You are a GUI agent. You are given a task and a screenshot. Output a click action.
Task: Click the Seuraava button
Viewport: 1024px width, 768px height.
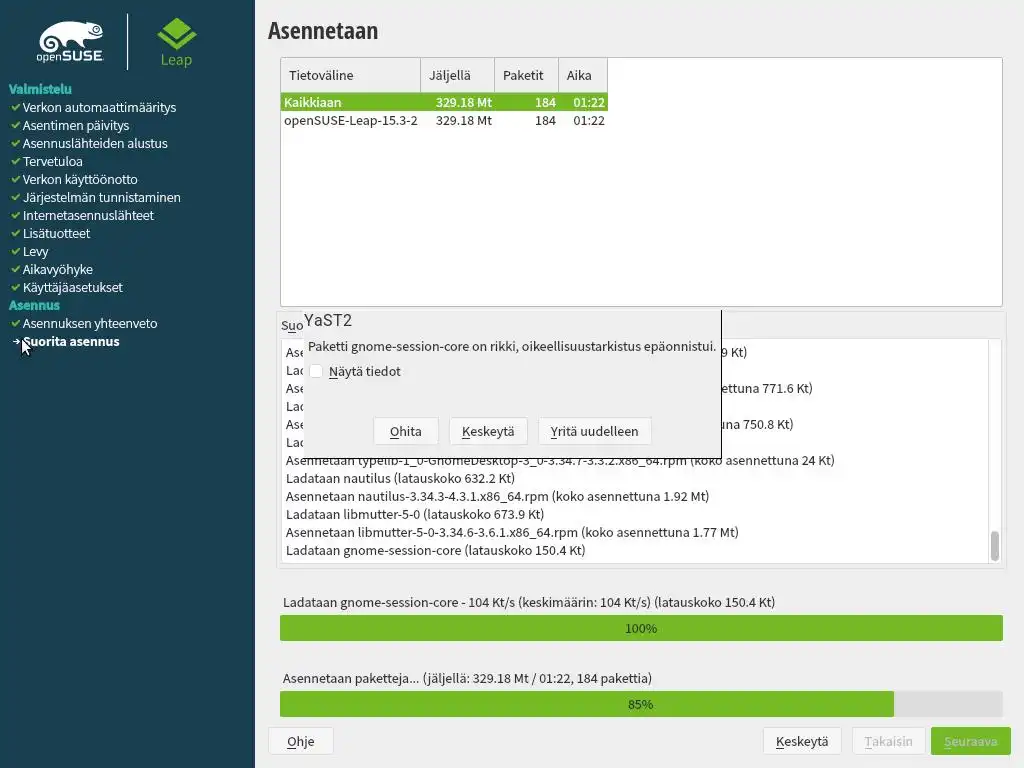[x=970, y=741]
